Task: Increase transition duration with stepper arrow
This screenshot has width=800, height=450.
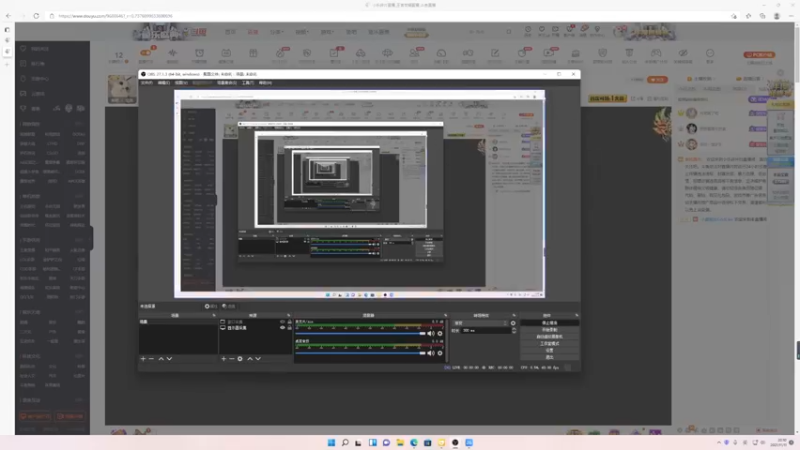Action: (514, 329)
